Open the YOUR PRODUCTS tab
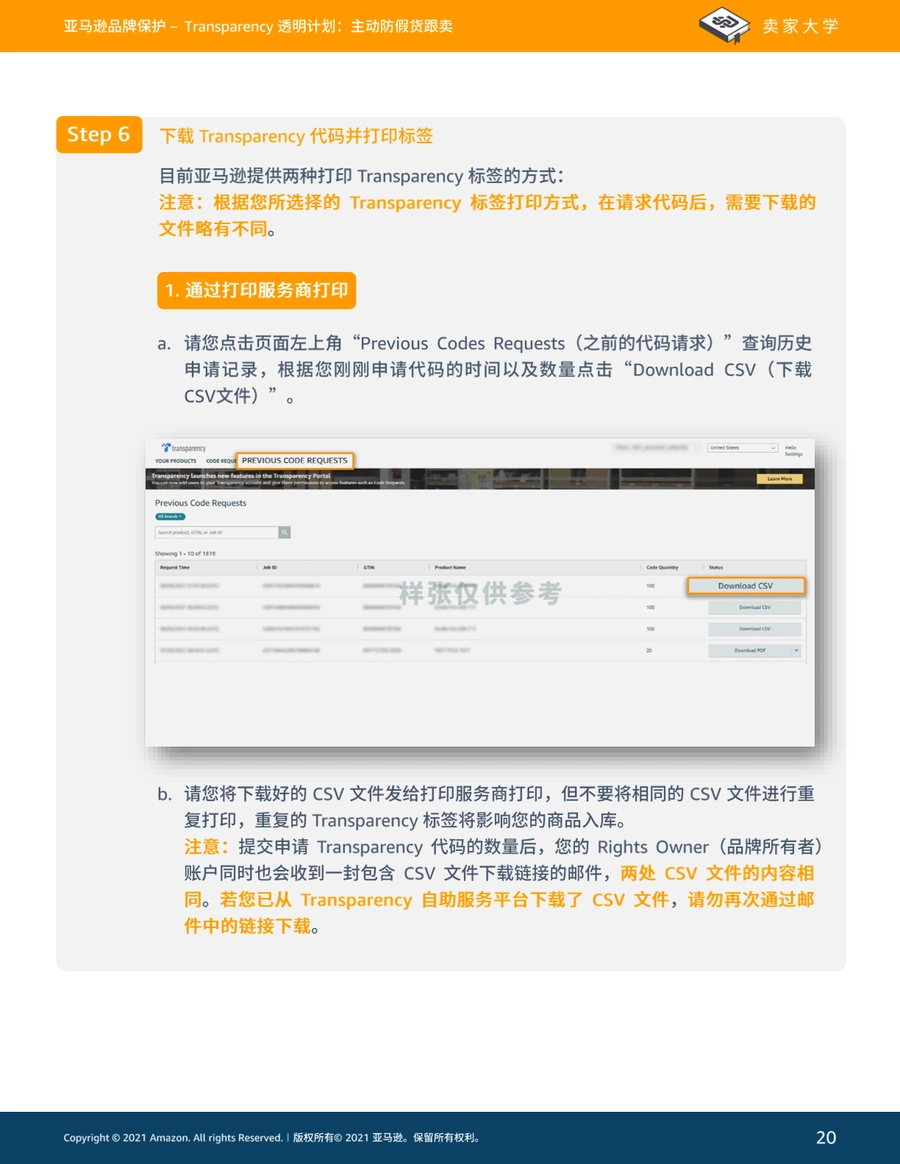 click(x=176, y=461)
